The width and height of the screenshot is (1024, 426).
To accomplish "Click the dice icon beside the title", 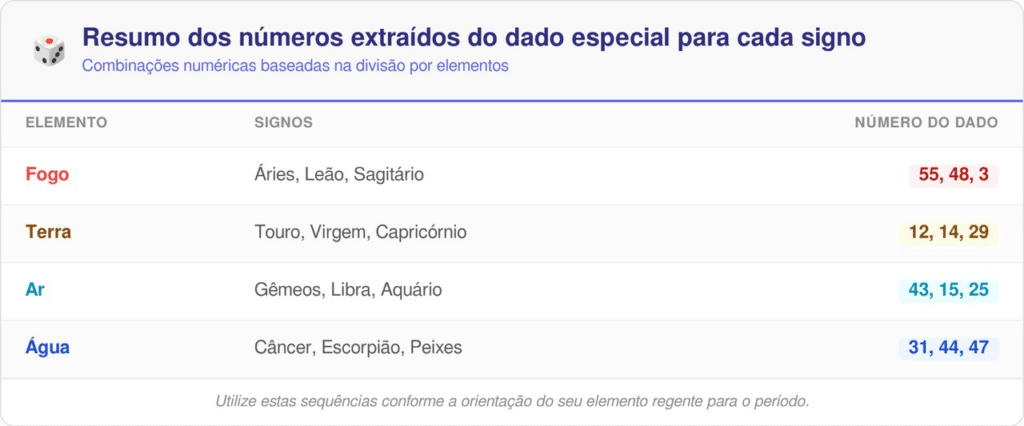I will click(x=49, y=49).
